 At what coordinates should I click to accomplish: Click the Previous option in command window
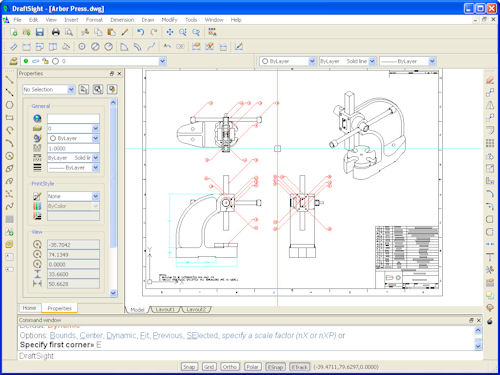(168, 335)
